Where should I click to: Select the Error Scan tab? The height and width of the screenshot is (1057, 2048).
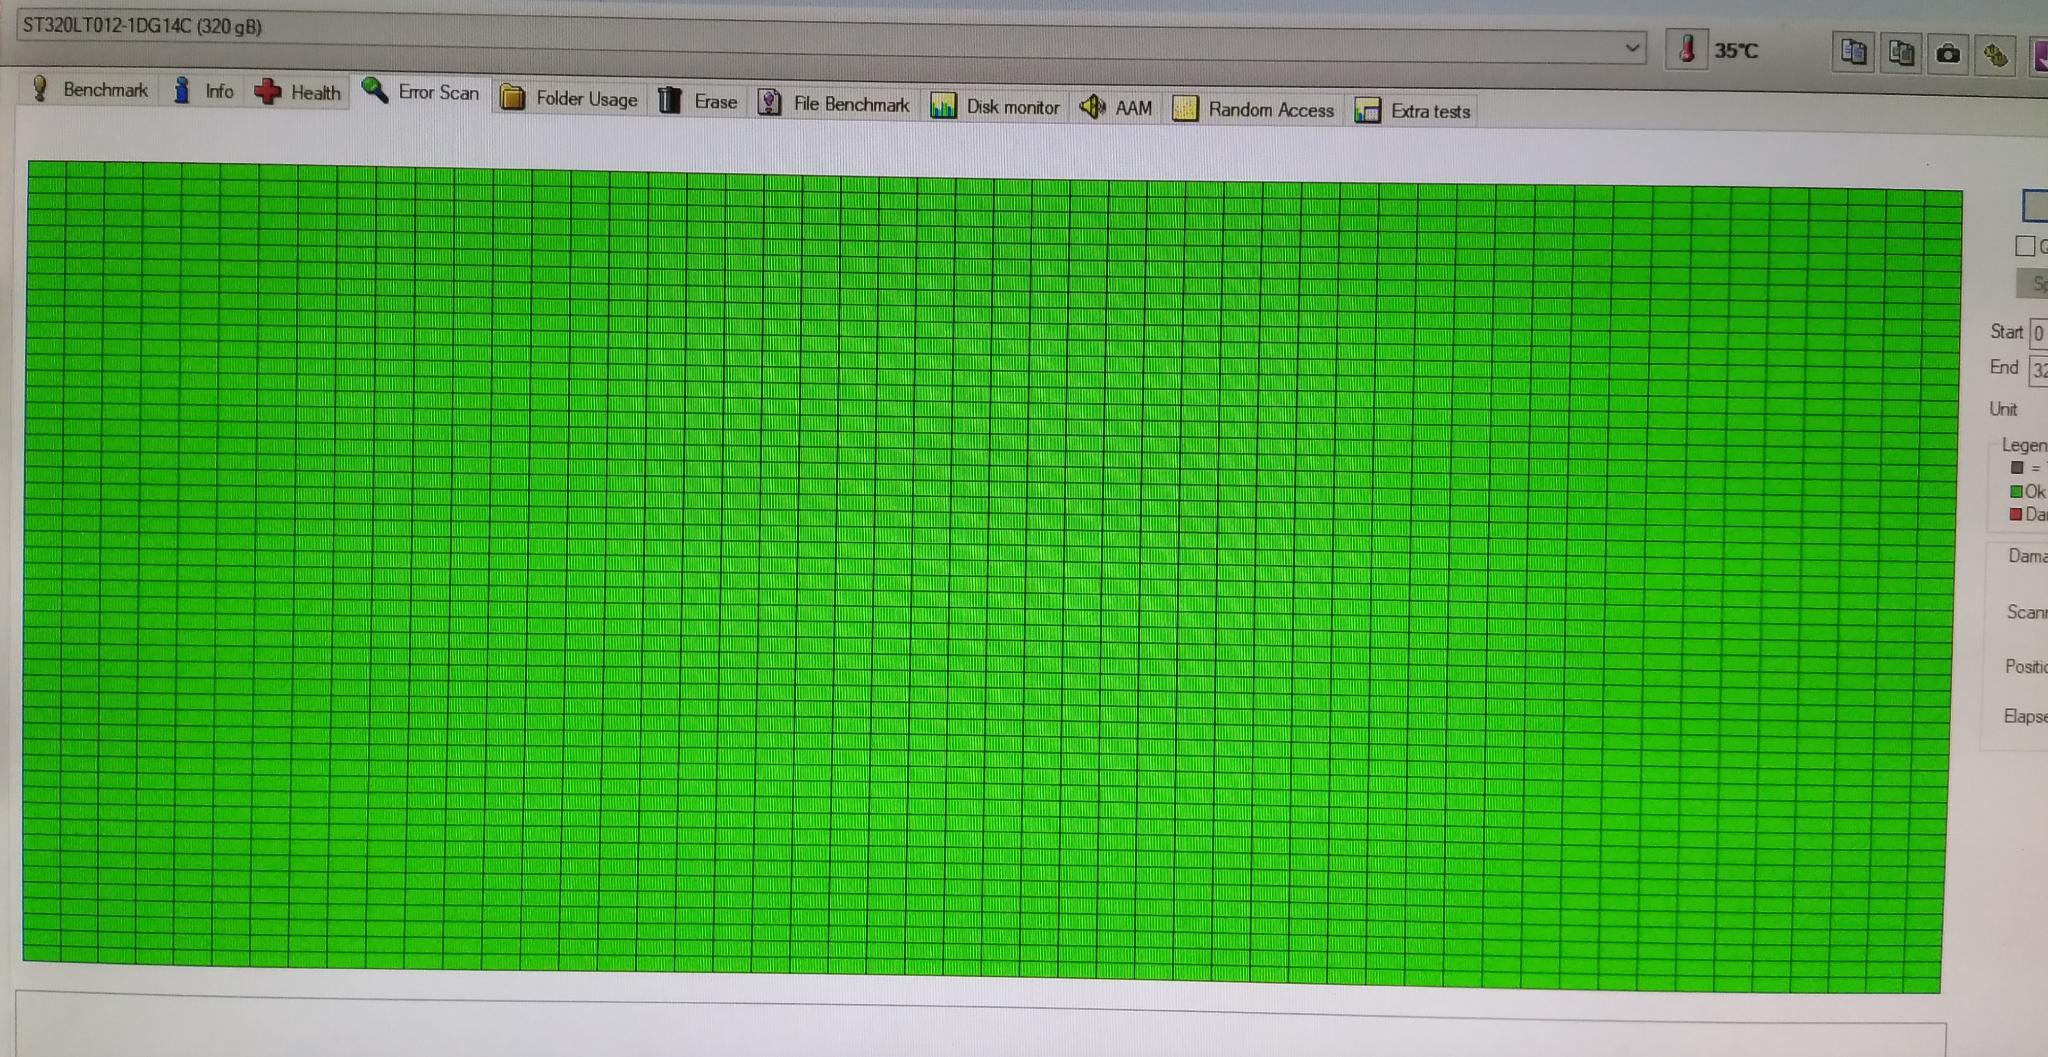421,92
